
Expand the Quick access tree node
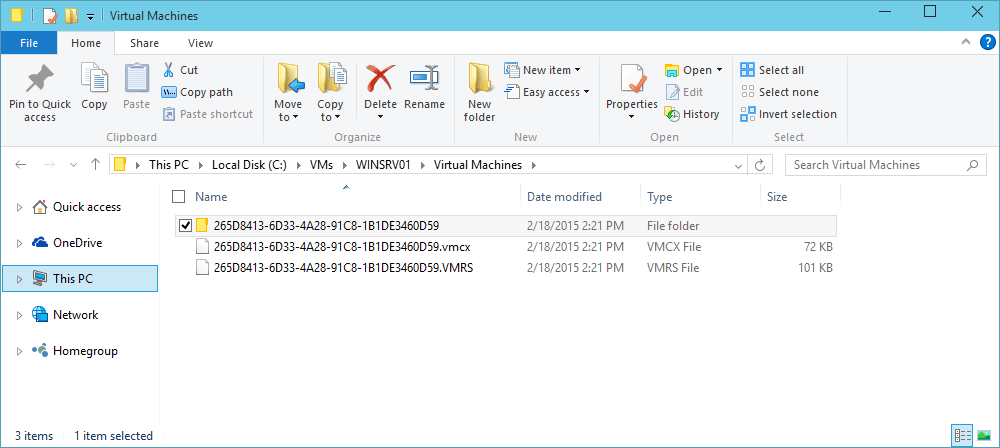point(19,207)
